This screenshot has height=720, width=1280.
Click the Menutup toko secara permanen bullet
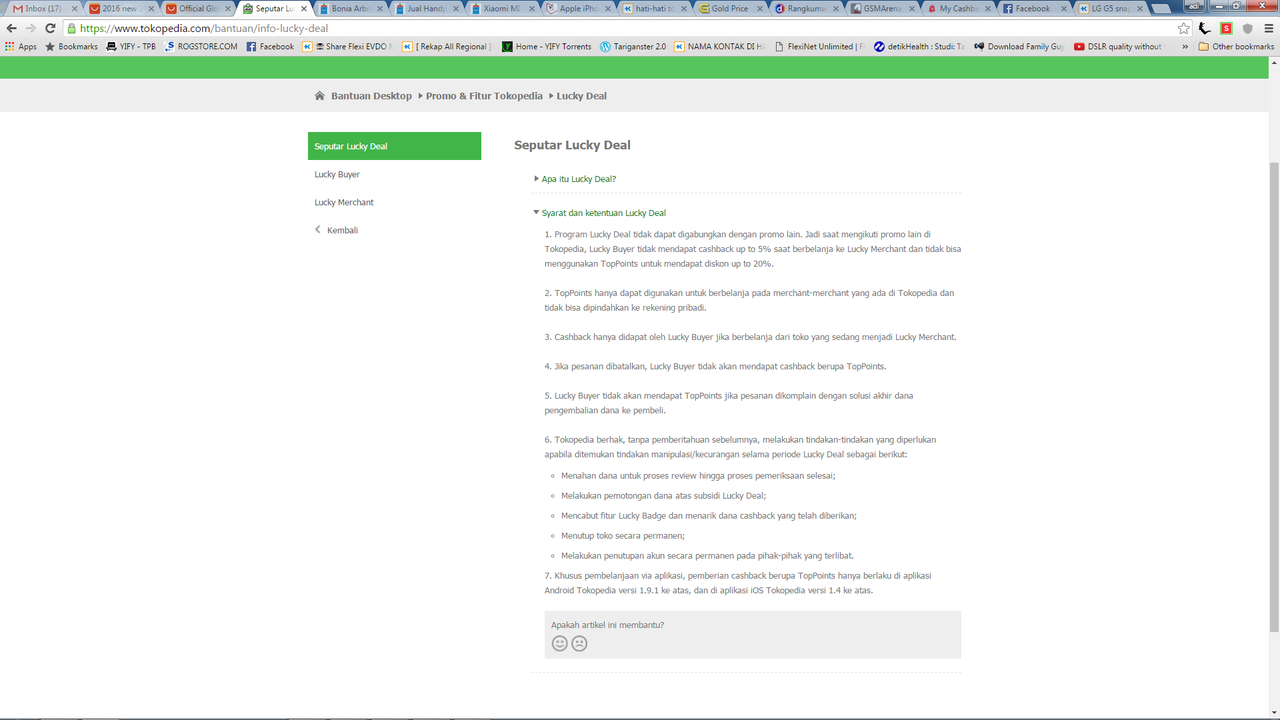622,536
